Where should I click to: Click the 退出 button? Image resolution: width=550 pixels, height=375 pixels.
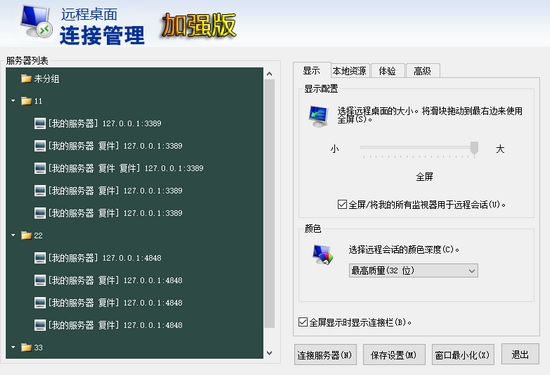pyautogui.click(x=520, y=354)
